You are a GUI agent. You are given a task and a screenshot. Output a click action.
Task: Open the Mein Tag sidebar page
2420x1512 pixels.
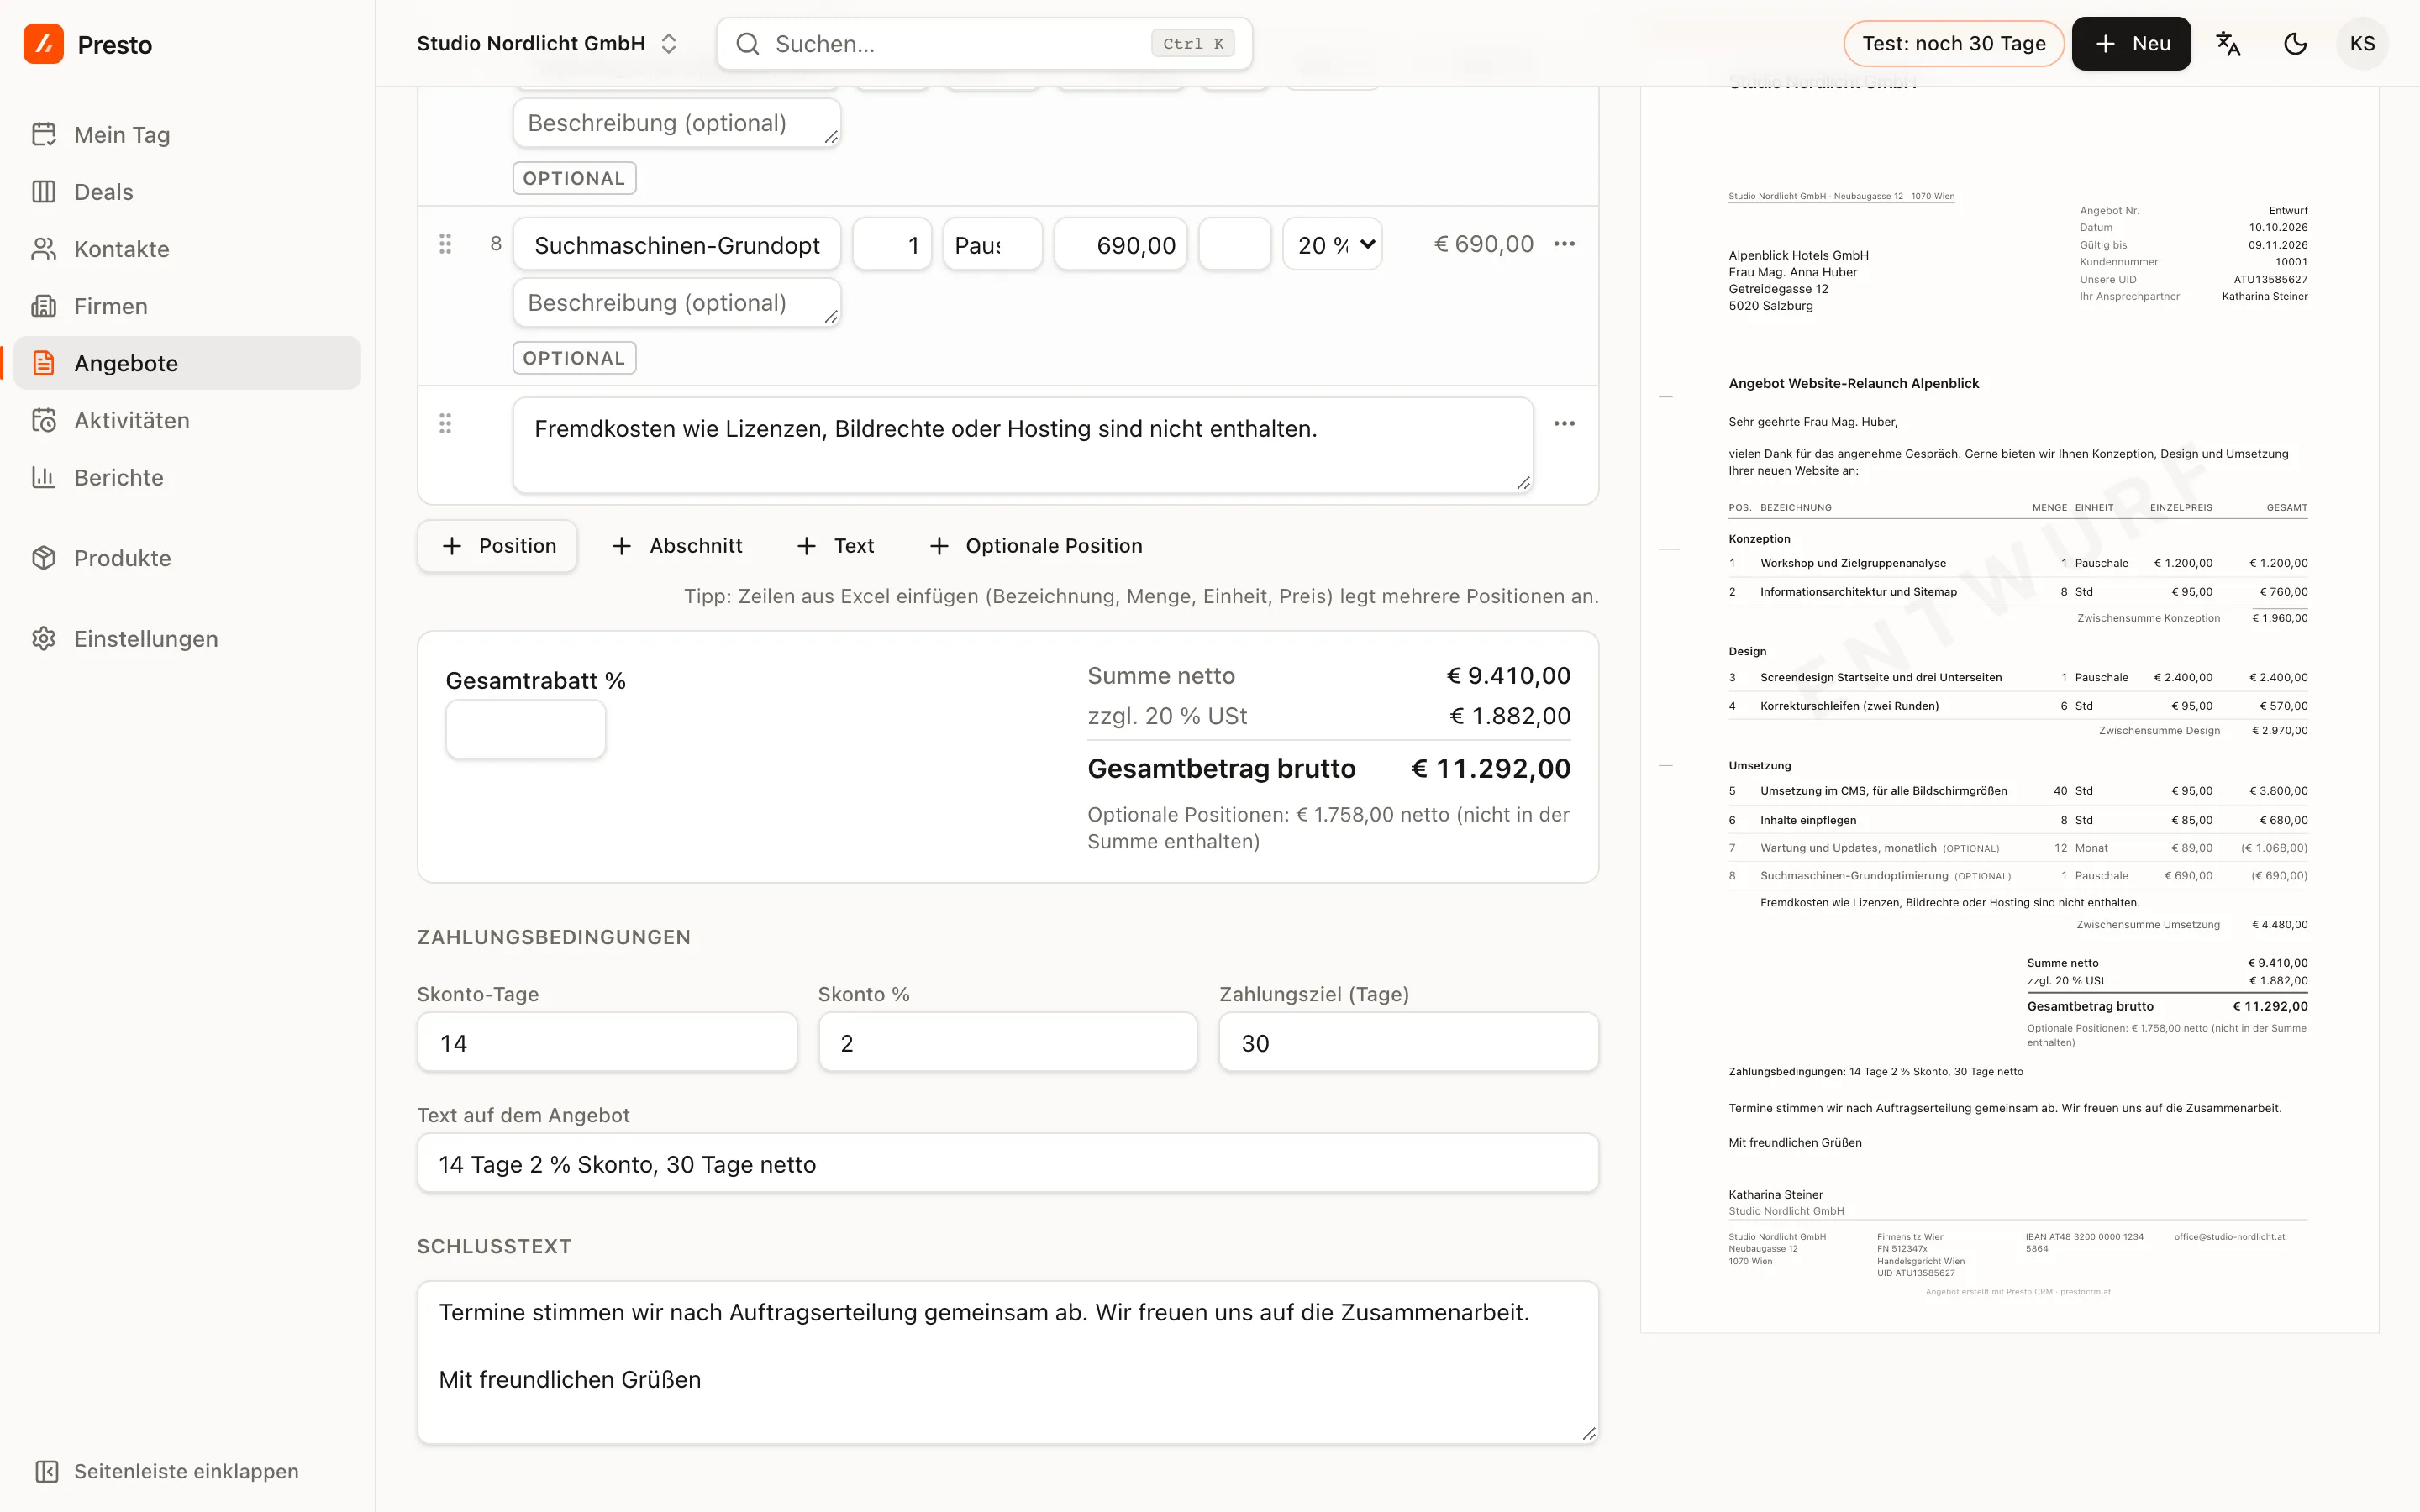point(187,135)
